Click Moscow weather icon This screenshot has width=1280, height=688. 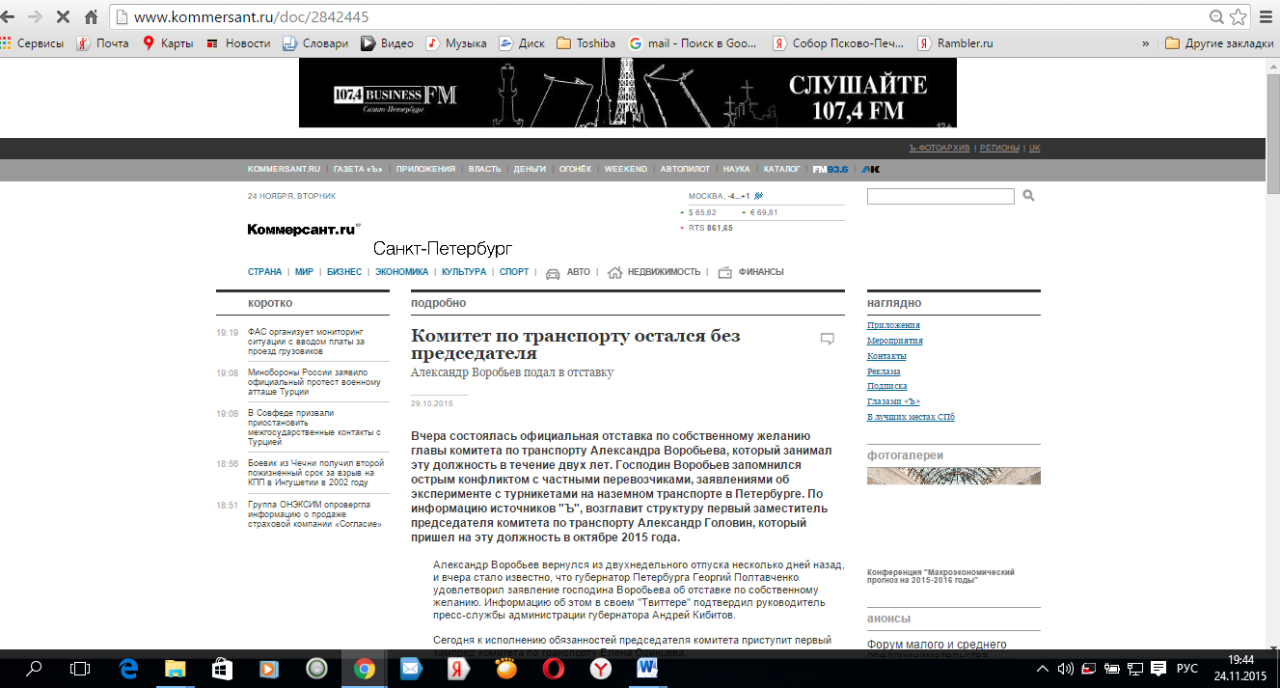point(758,196)
